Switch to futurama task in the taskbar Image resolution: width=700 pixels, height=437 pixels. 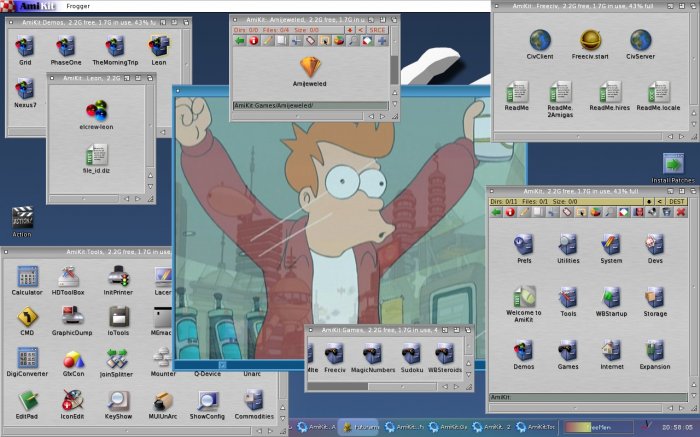point(360,427)
